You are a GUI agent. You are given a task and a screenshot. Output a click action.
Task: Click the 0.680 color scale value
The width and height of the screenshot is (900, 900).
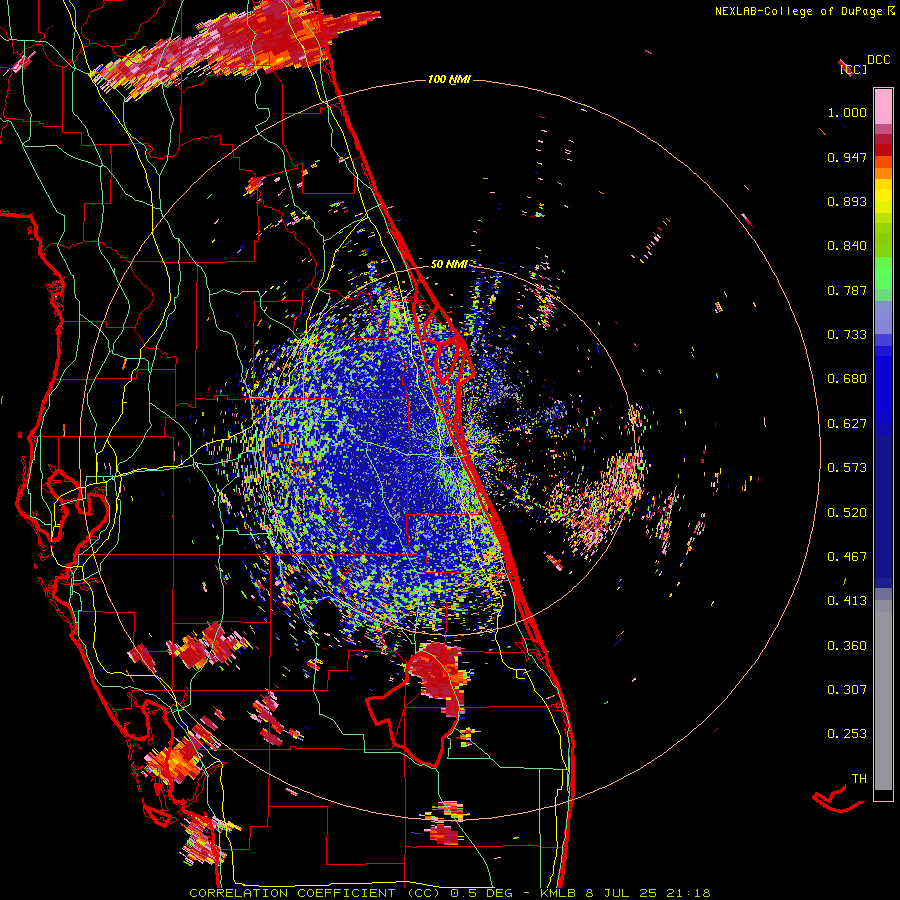click(847, 379)
